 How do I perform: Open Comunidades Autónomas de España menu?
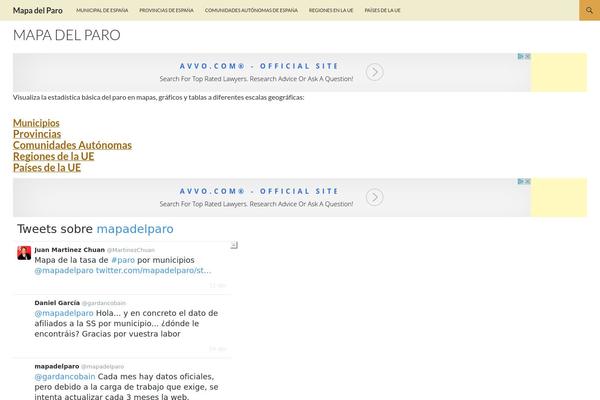[251, 10]
